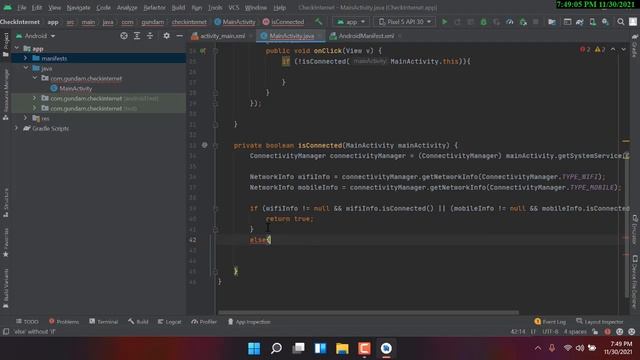Open the Layout Inspector panel

(600, 322)
